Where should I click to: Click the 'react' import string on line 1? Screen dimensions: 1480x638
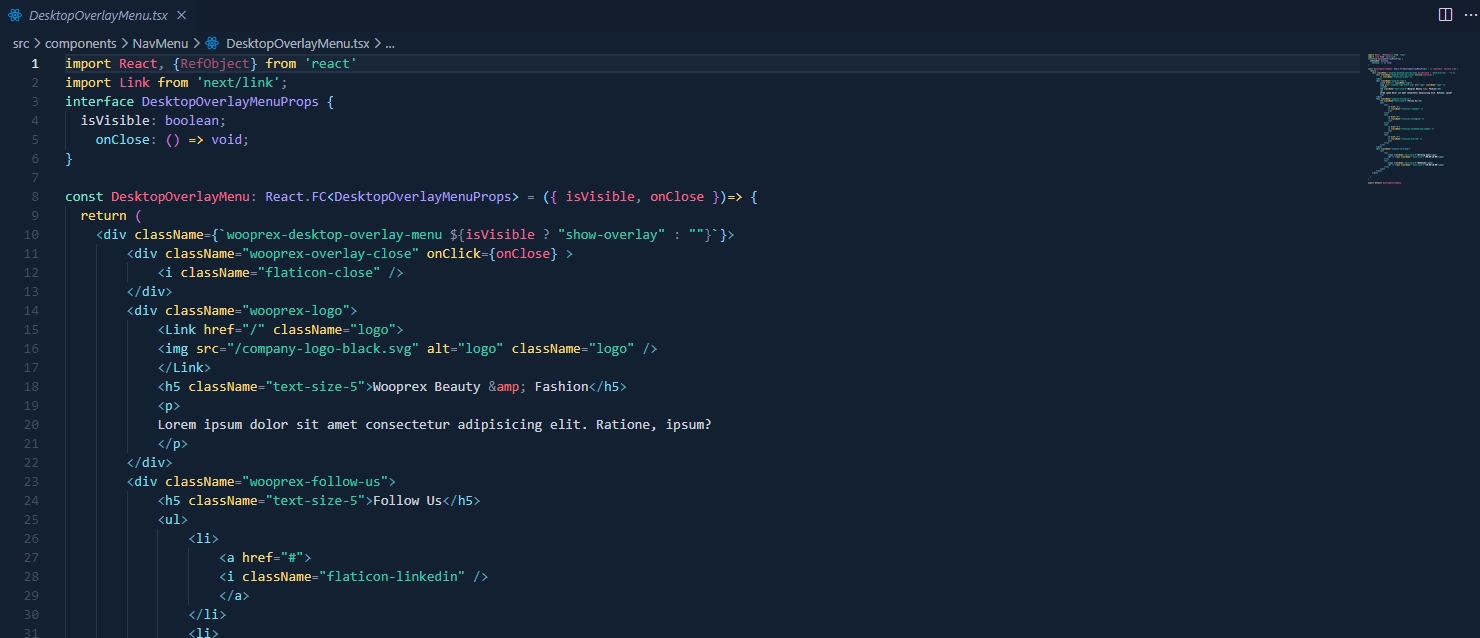(331, 64)
